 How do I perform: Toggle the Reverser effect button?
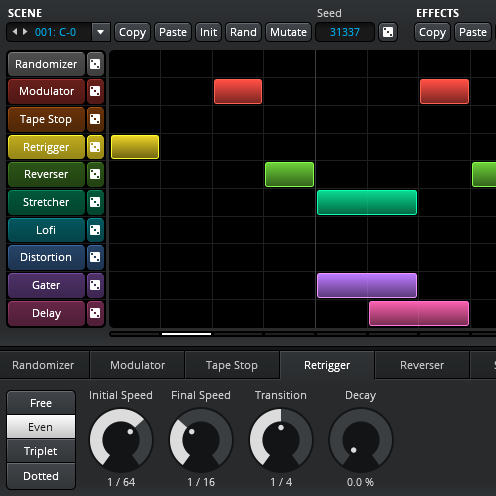(x=46, y=174)
